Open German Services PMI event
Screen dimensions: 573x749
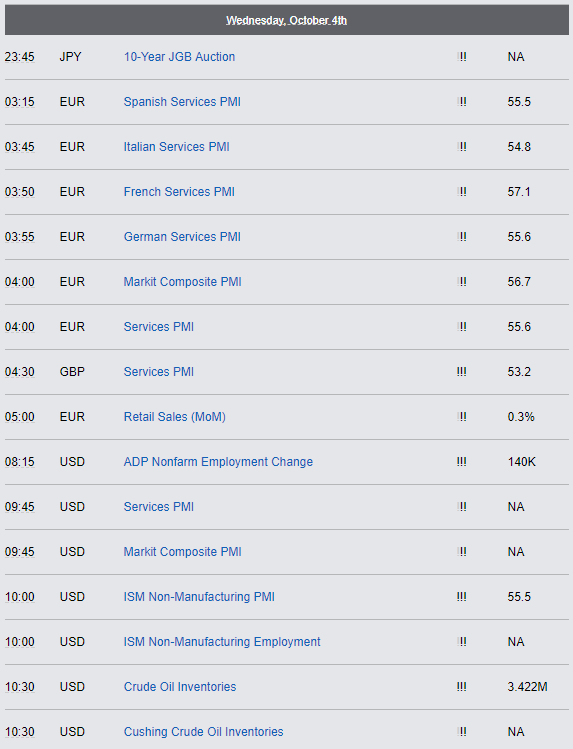tap(182, 236)
